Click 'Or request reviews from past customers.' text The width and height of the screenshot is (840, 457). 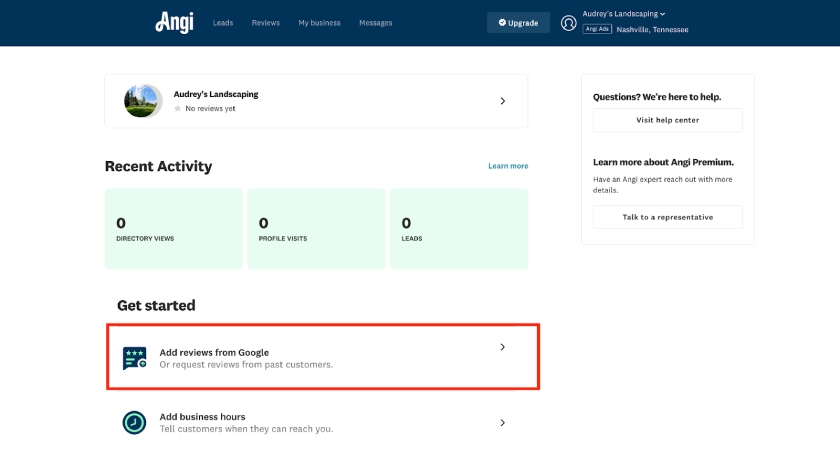(246, 365)
